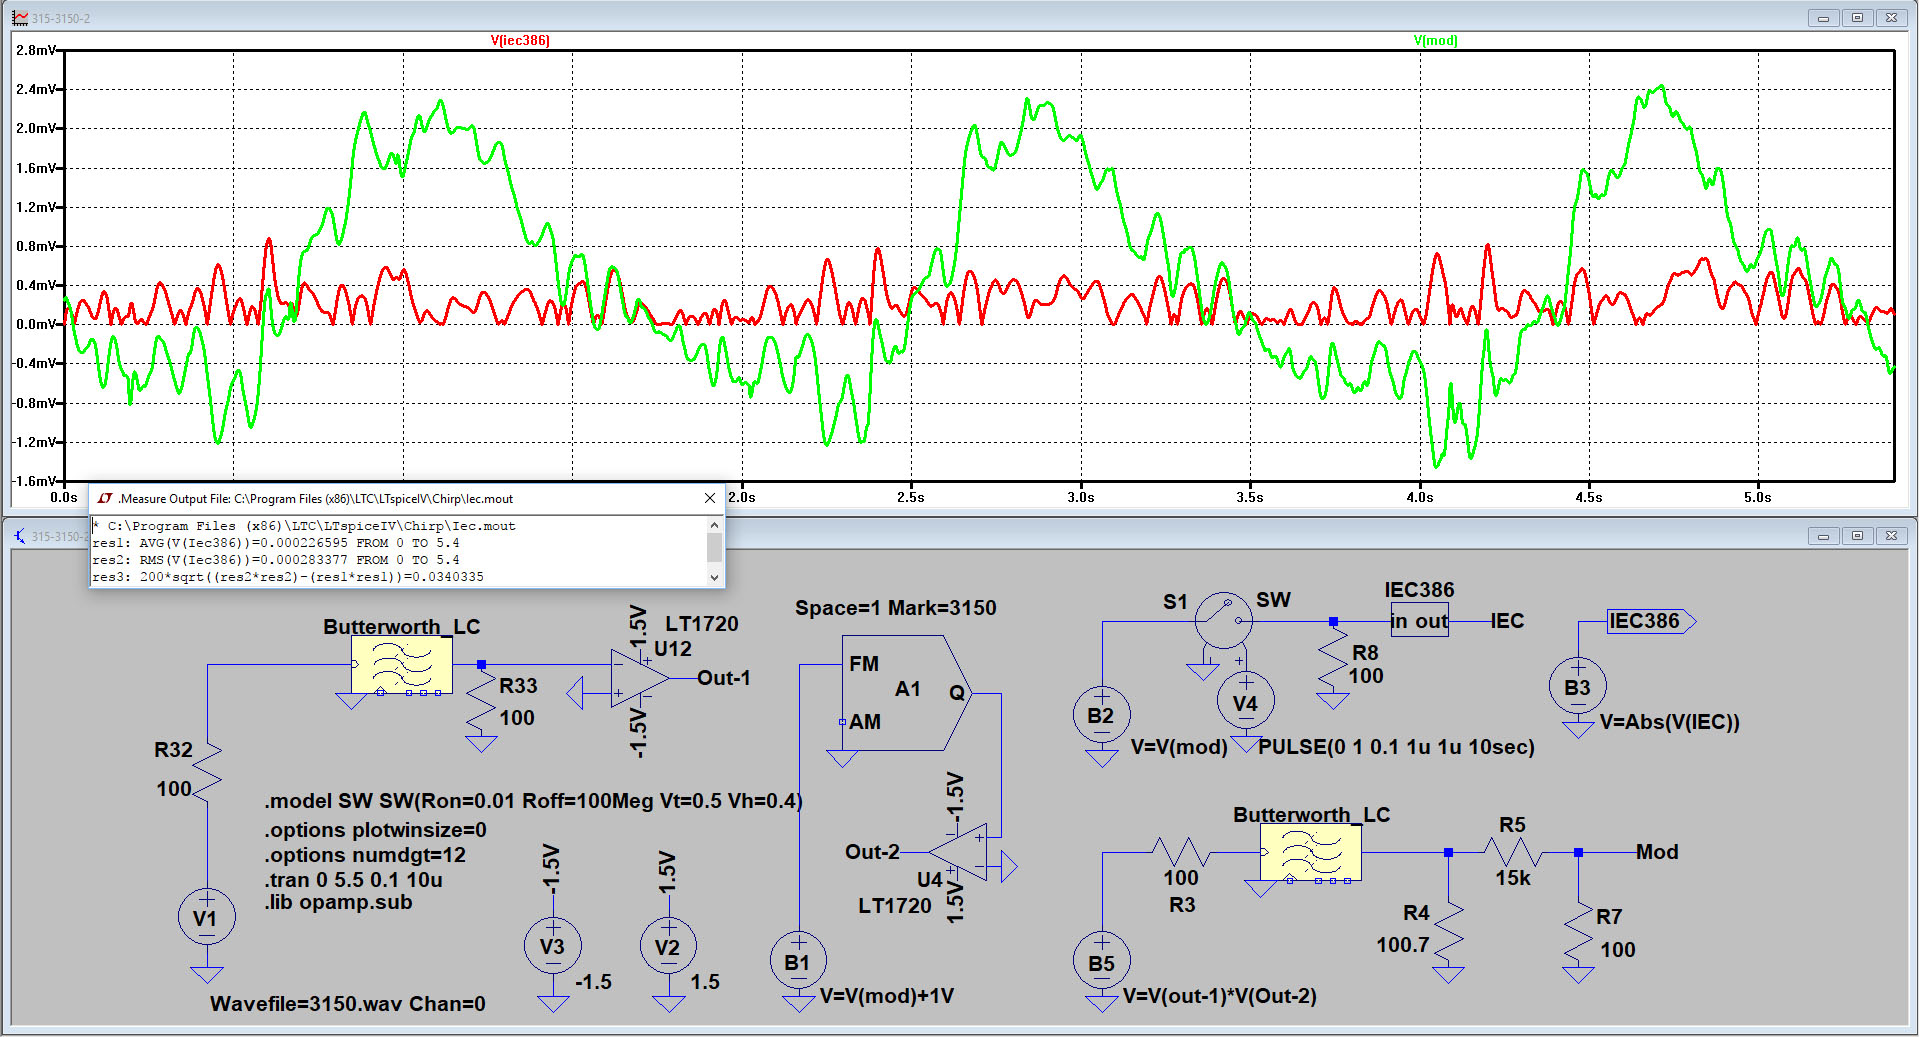
Task: Click the measure output scroll up arrow
Action: coord(714,525)
